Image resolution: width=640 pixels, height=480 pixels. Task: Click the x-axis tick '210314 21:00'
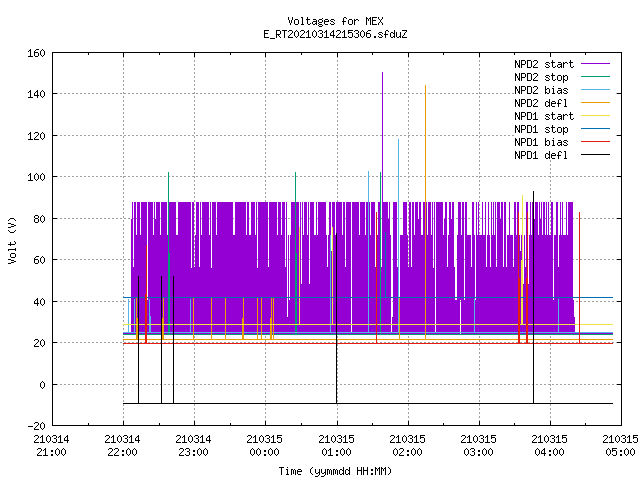51,446
